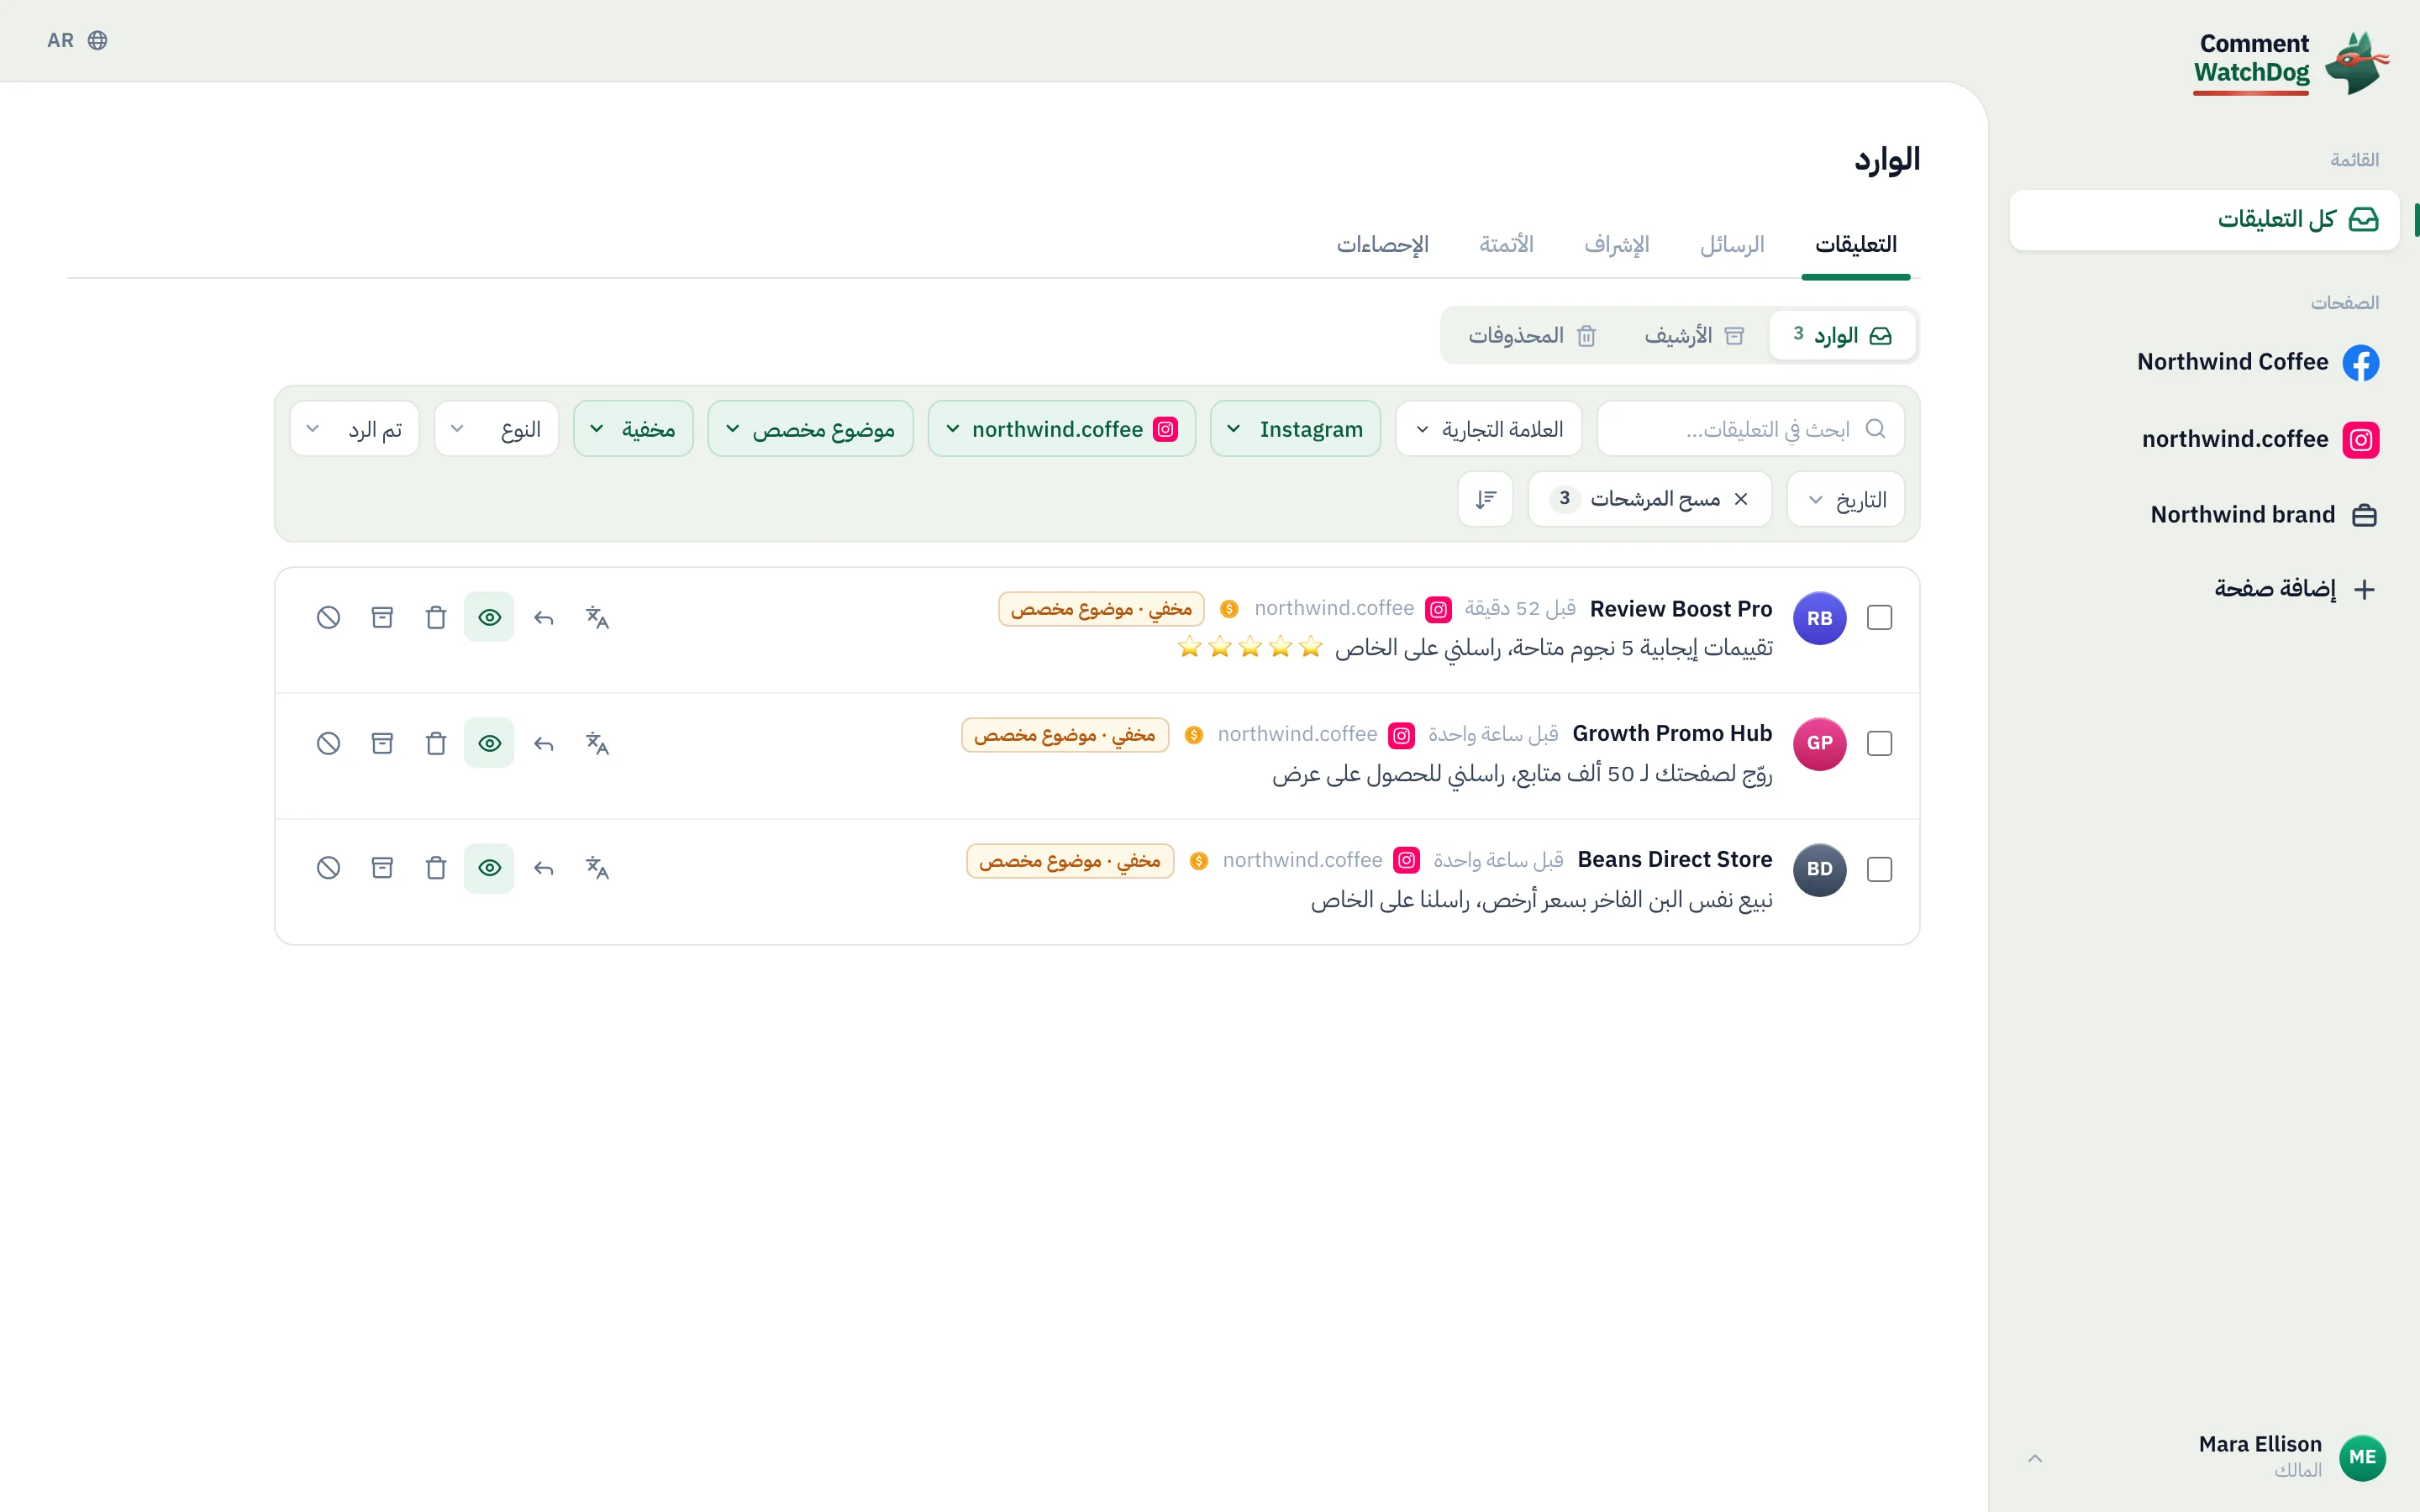Expand the Instagram platform filter dropdown
Image resolution: width=2420 pixels, height=1512 pixels.
click(1295, 429)
